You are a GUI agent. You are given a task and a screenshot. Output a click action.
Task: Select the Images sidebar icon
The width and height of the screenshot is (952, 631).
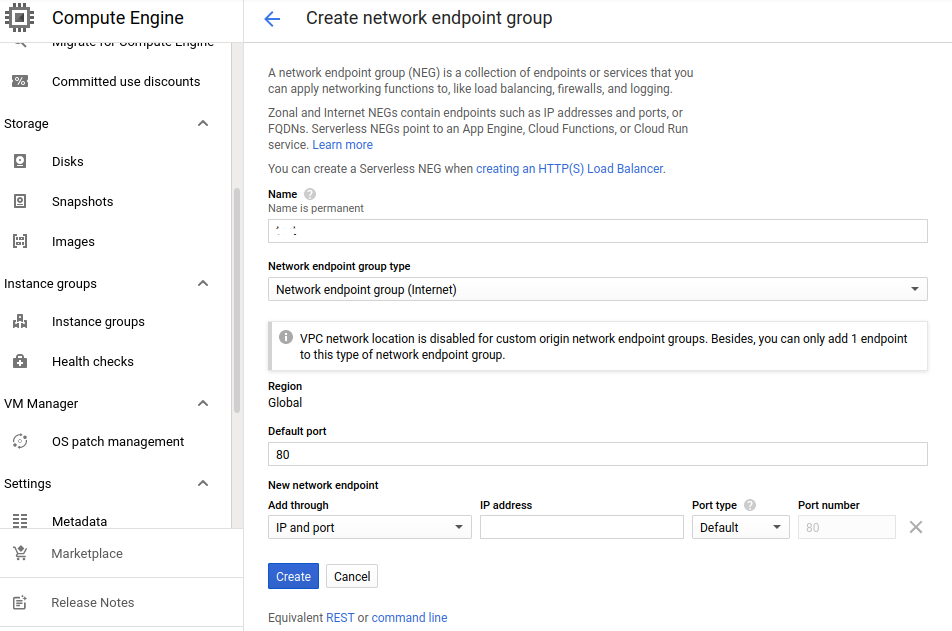(x=21, y=241)
